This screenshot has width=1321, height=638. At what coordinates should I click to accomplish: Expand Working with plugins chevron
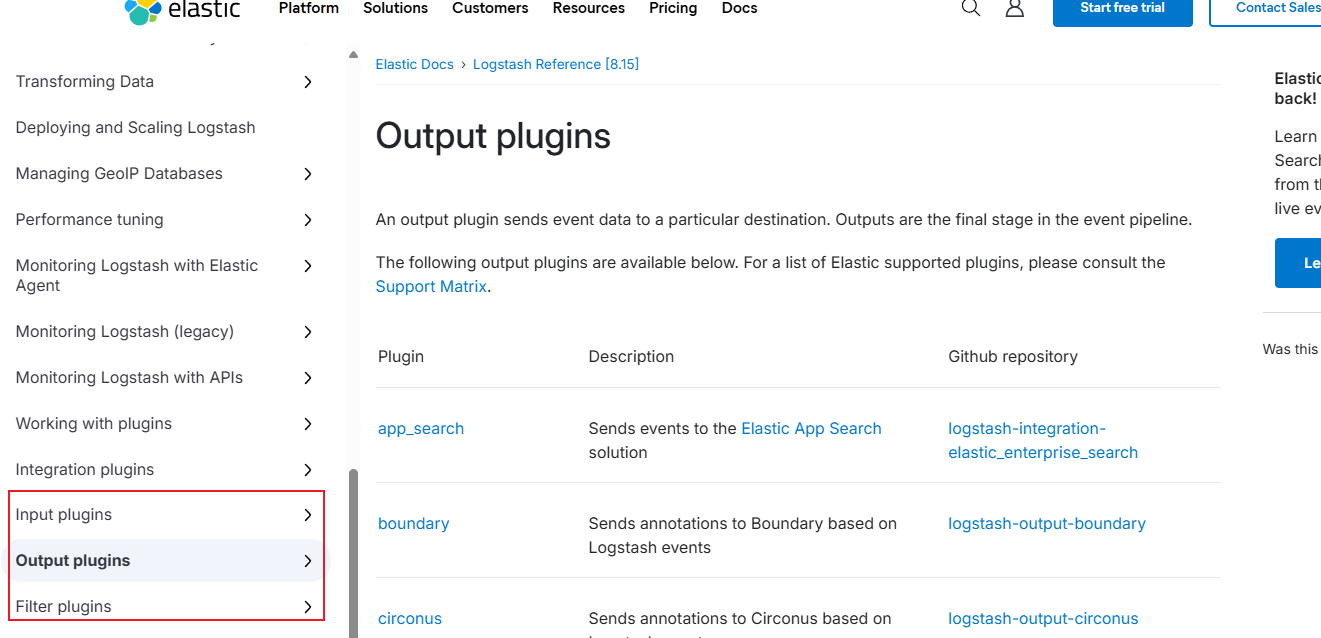pos(308,424)
